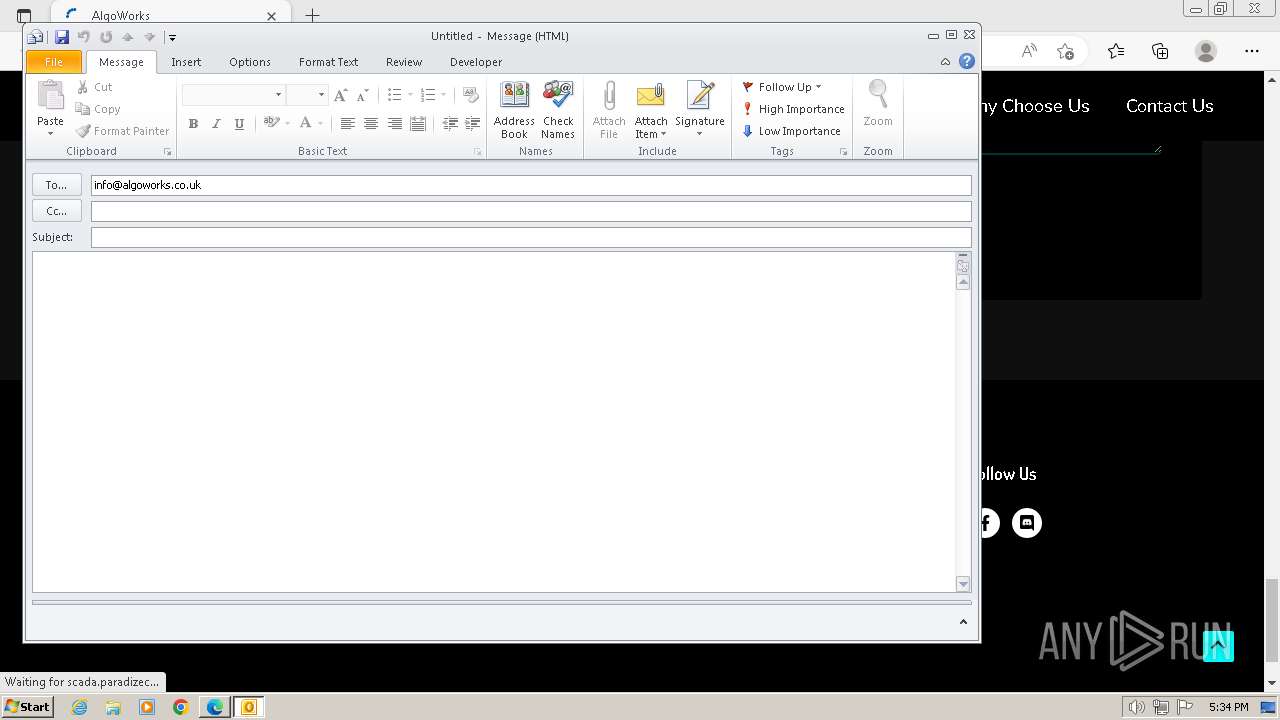Viewport: 1280px width, 720px height.
Task: Open the Review ribbon tab
Action: coord(404,62)
